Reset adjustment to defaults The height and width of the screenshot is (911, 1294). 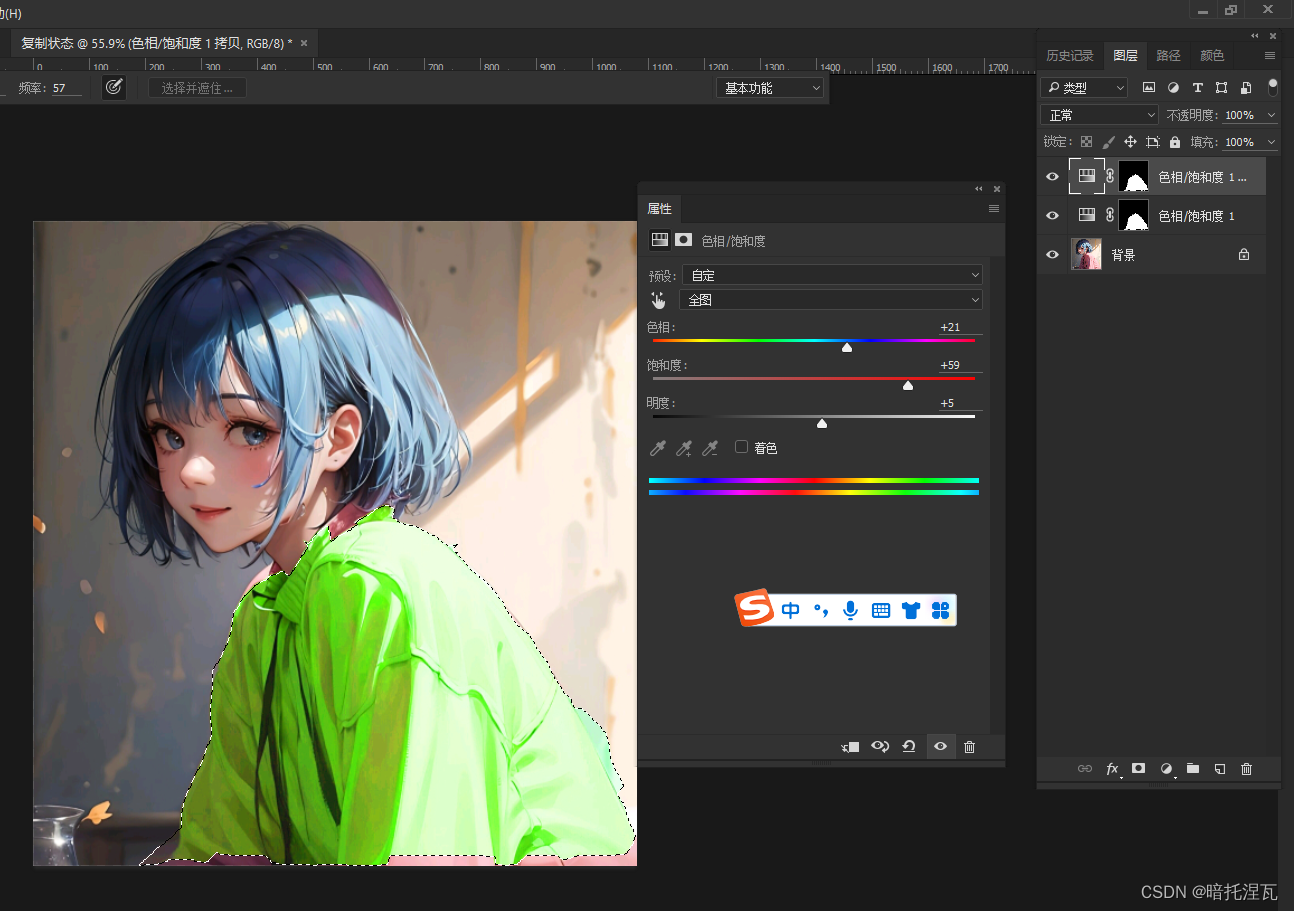[x=909, y=746]
